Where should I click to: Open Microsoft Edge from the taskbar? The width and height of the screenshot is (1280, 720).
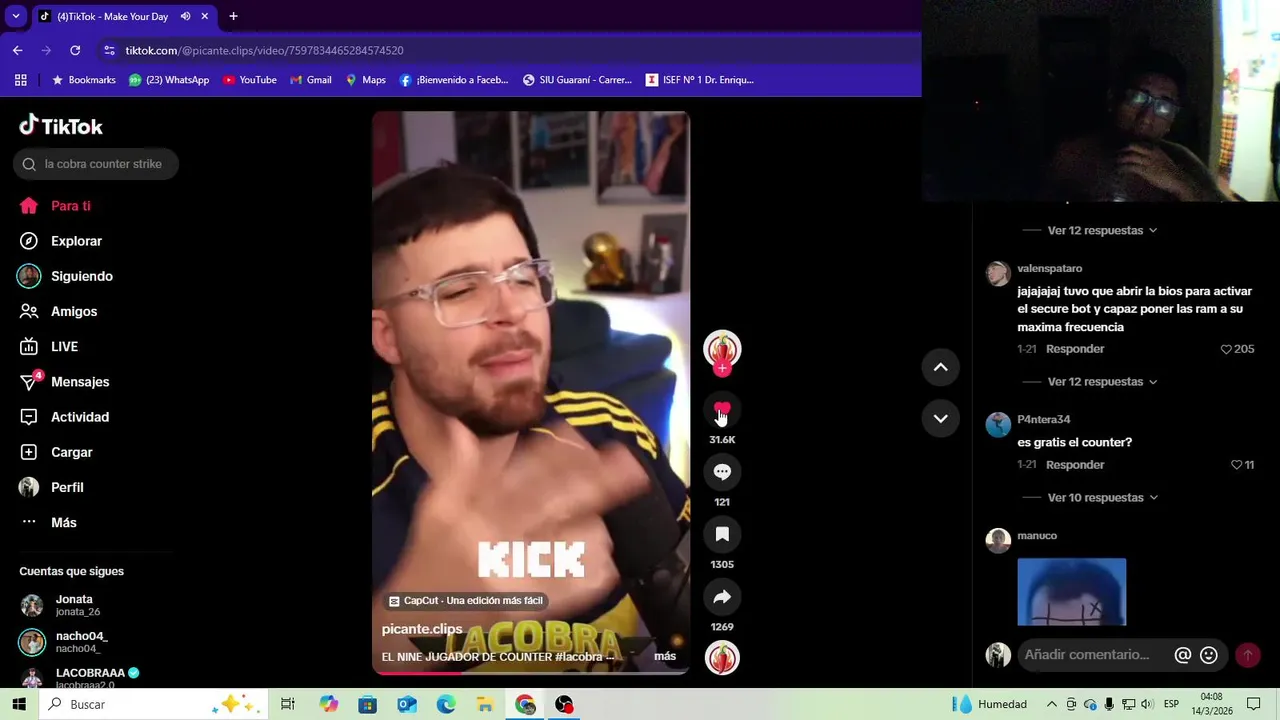(x=446, y=704)
